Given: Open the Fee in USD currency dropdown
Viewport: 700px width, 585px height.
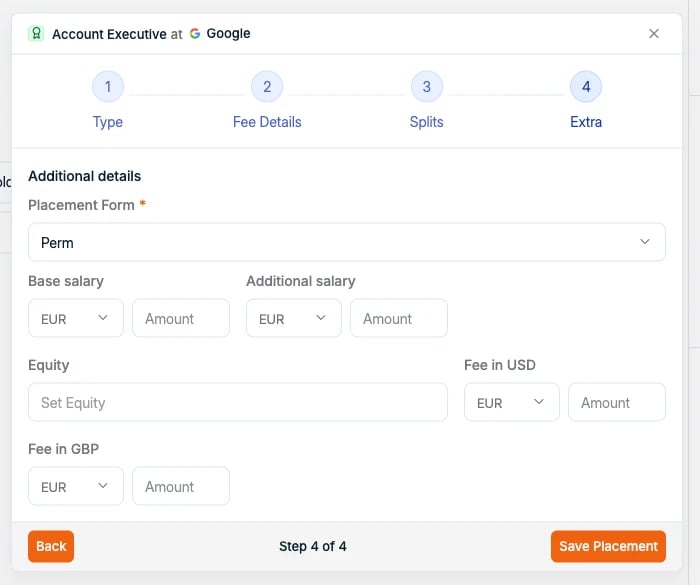Looking at the screenshot, I should 512,402.
